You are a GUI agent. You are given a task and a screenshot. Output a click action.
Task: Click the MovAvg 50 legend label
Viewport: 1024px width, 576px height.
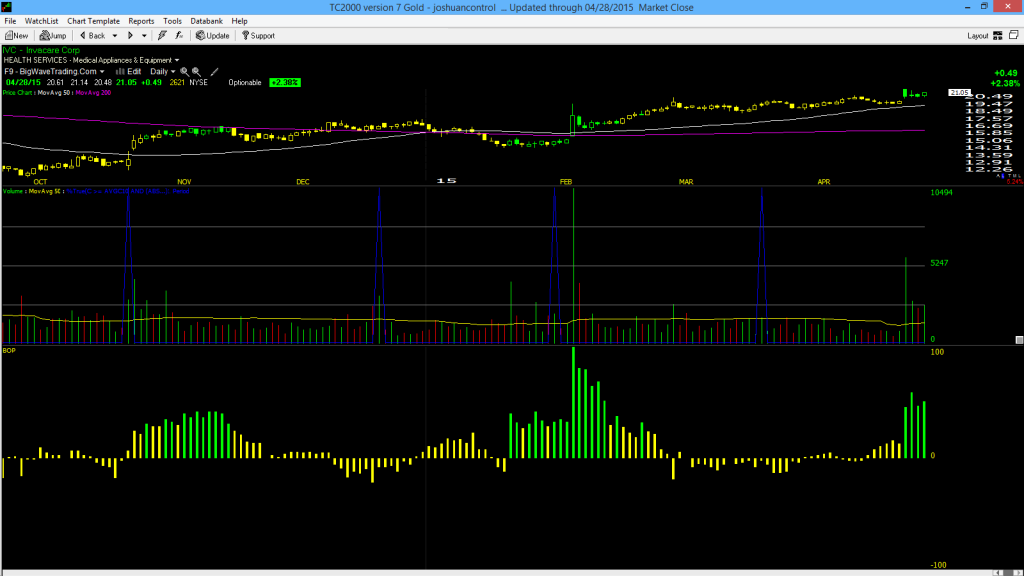point(54,93)
